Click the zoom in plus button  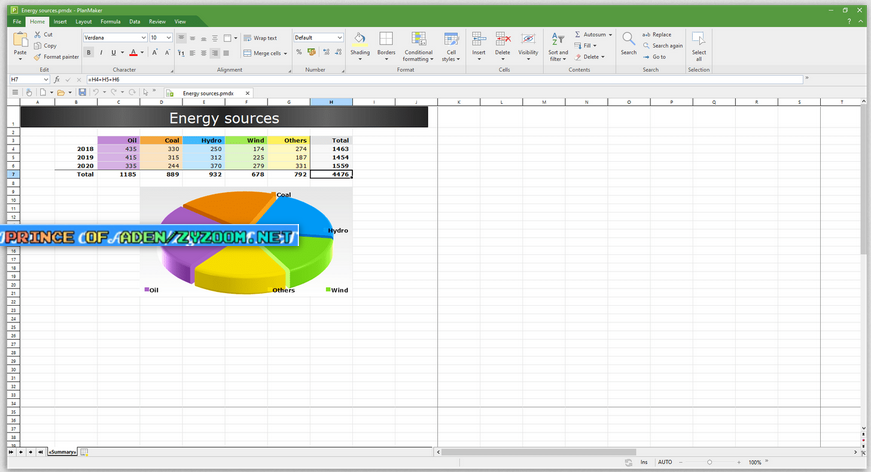pyautogui.click(x=739, y=462)
